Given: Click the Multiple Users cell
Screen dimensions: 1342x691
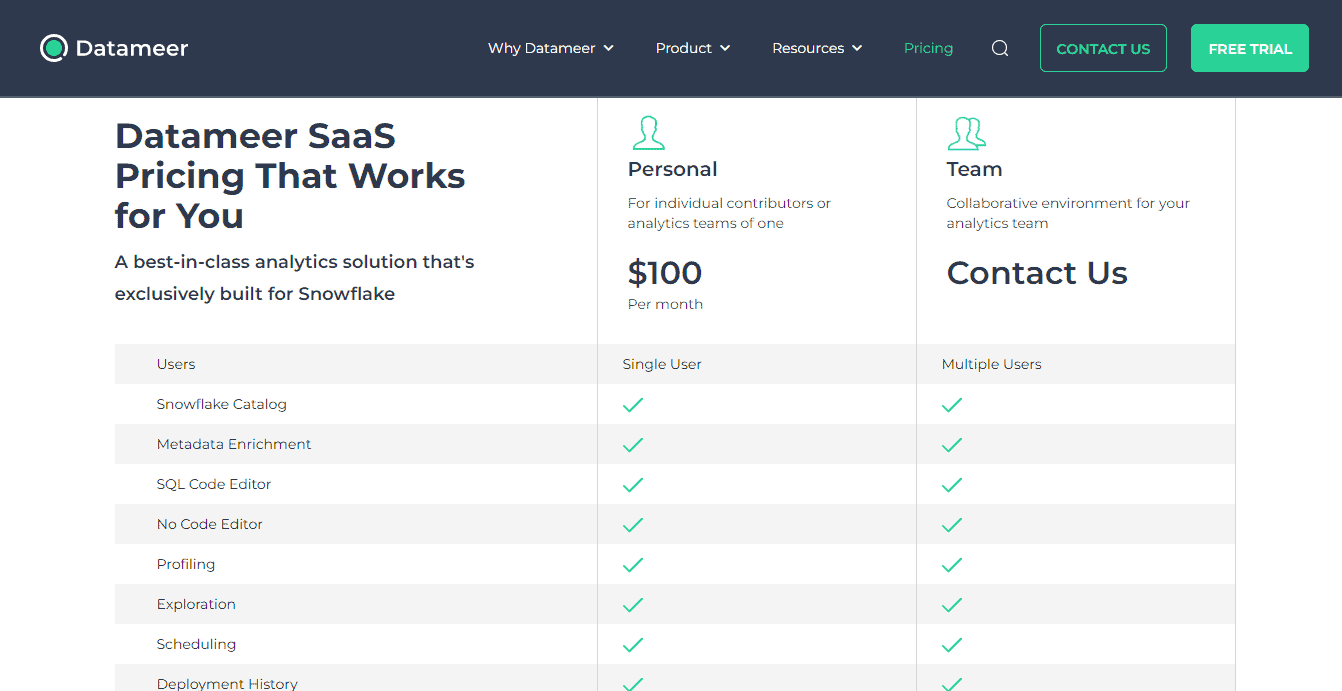Looking at the screenshot, I should 991,364.
